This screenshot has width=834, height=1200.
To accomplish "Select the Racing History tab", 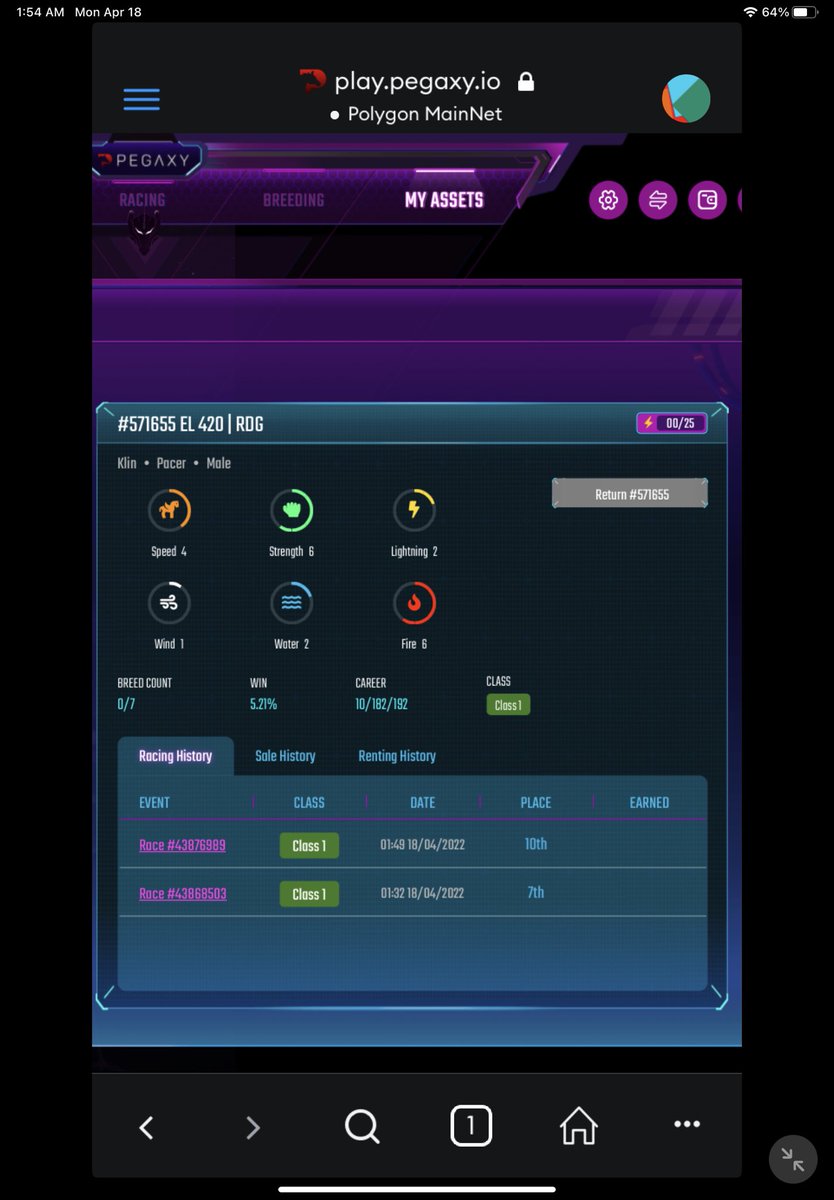I will point(176,756).
